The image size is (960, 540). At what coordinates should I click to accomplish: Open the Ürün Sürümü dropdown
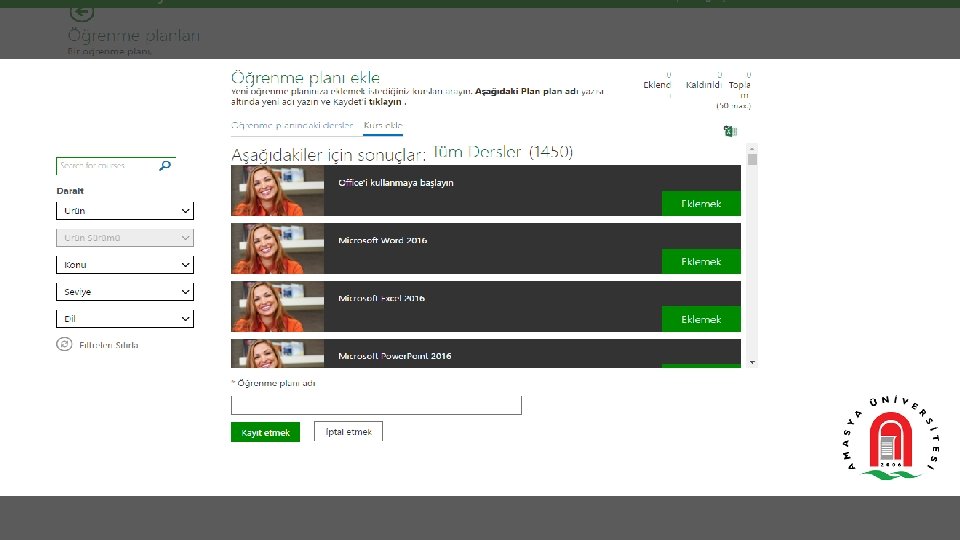pos(125,238)
